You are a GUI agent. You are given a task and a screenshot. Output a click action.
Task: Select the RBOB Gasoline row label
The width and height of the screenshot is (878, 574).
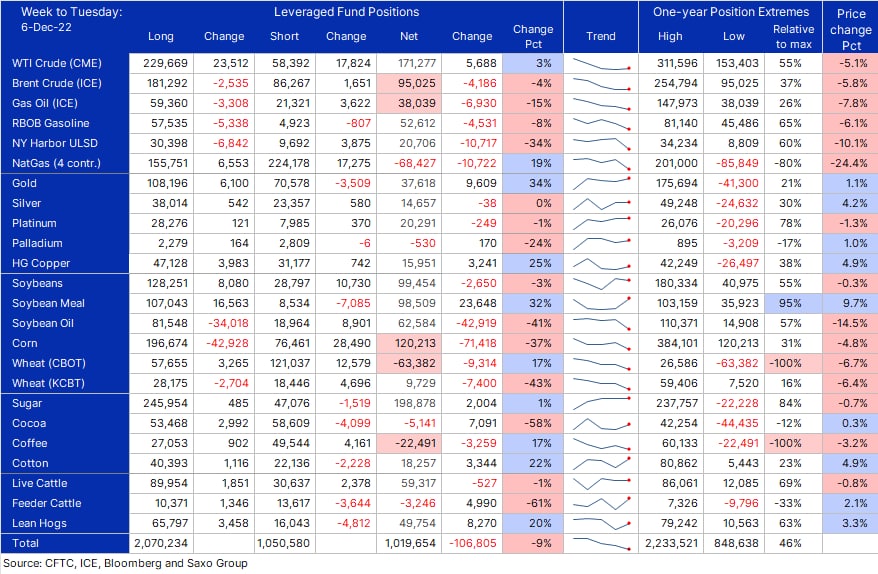click(50, 123)
